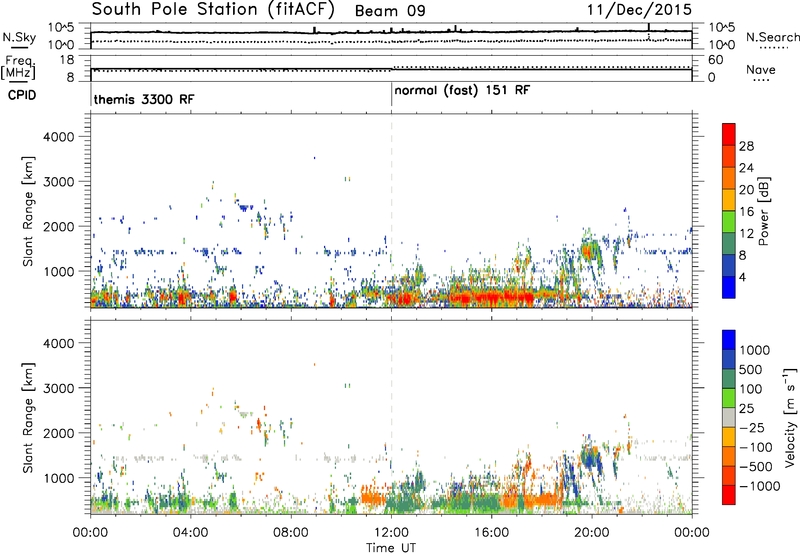This screenshot has width=800, height=554.
Task: Click the "Time UT" axis title
Action: (391, 548)
